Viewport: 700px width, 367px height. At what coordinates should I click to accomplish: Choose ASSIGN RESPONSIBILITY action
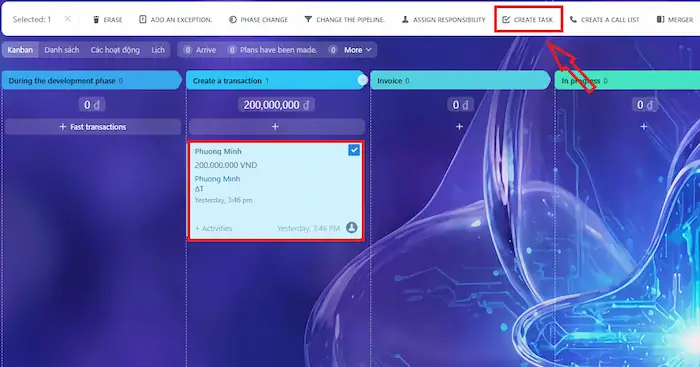pyautogui.click(x=449, y=20)
